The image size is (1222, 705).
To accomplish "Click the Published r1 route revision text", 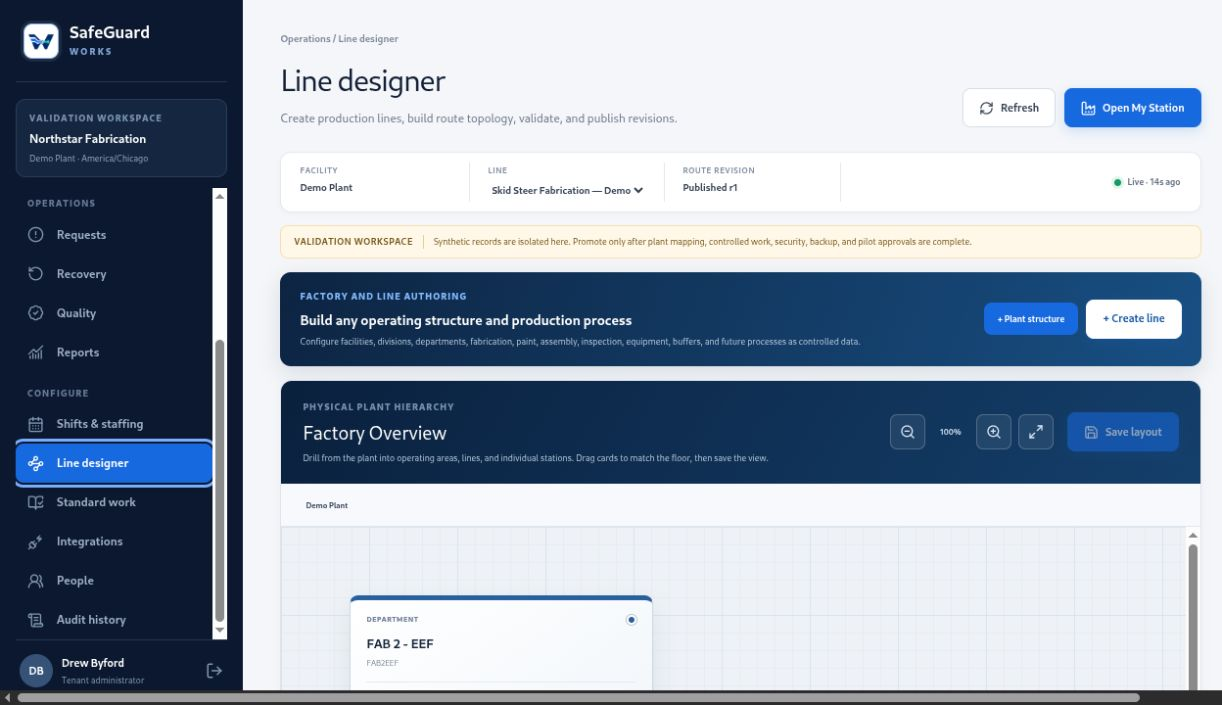I will point(710,188).
